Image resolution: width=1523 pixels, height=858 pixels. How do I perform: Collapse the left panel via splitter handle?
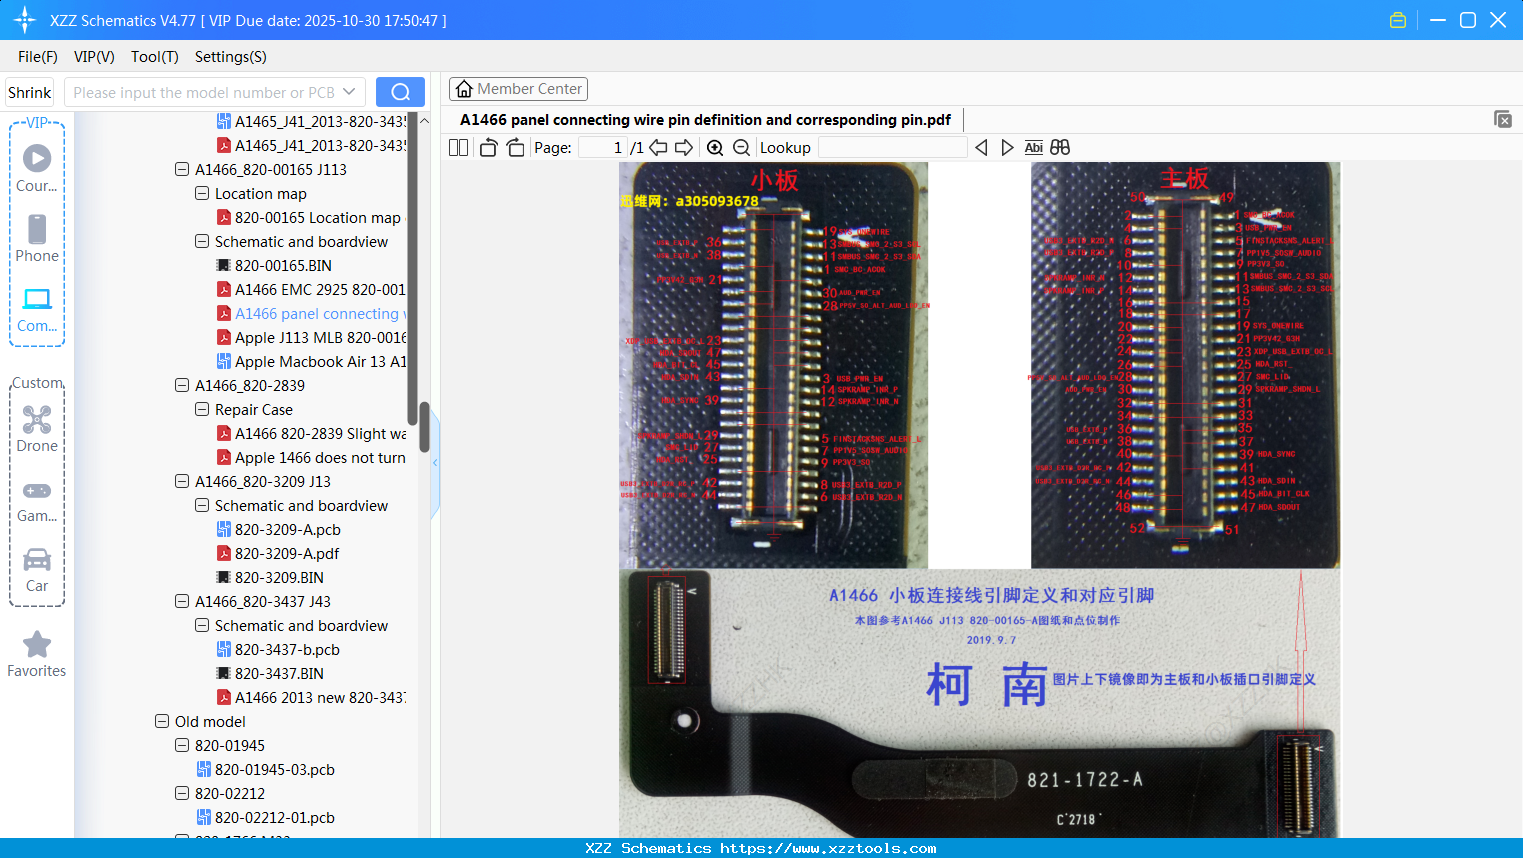coord(435,463)
